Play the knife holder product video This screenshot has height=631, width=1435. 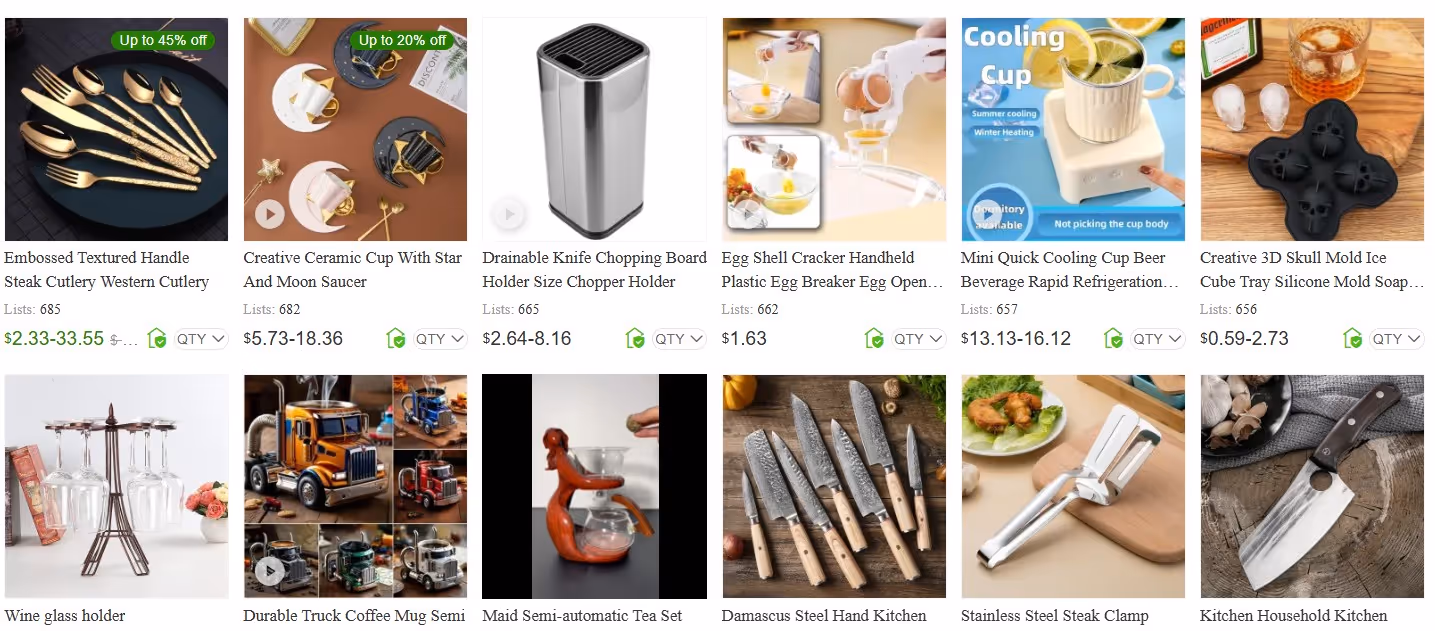(x=508, y=214)
